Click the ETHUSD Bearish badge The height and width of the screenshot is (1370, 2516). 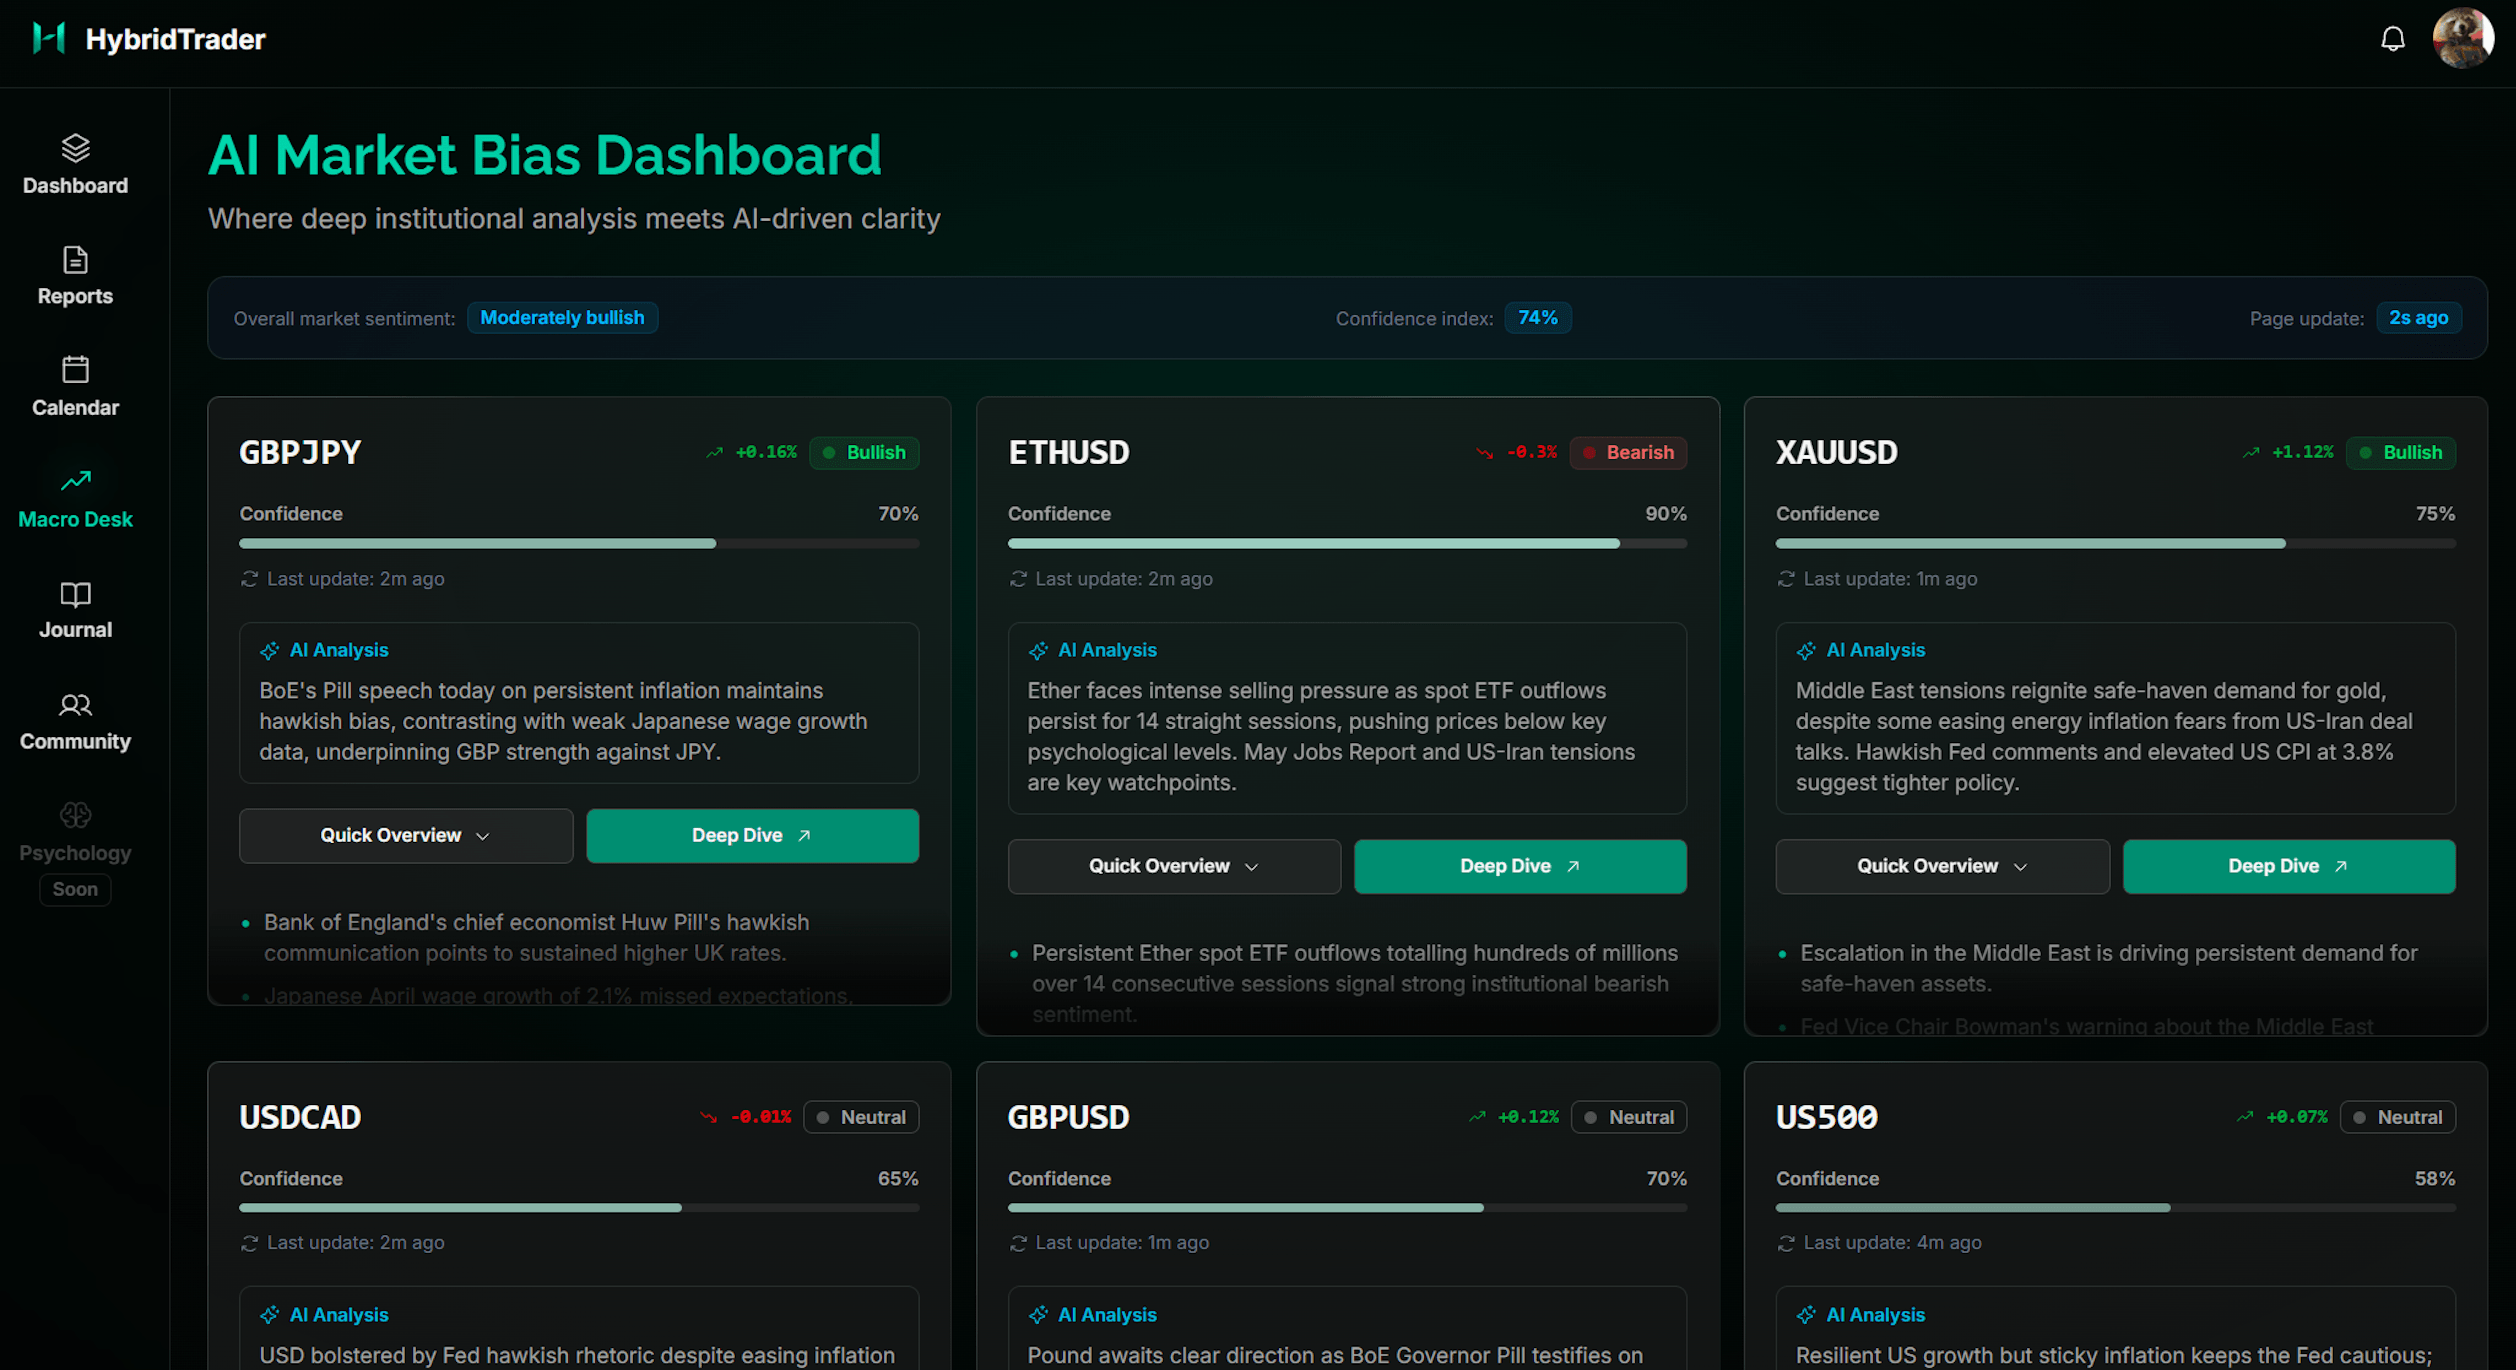click(x=1628, y=452)
